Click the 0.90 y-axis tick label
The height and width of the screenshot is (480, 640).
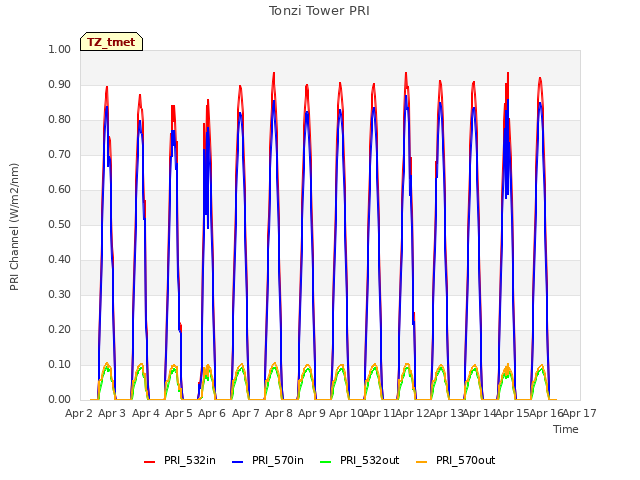[x=60, y=84]
